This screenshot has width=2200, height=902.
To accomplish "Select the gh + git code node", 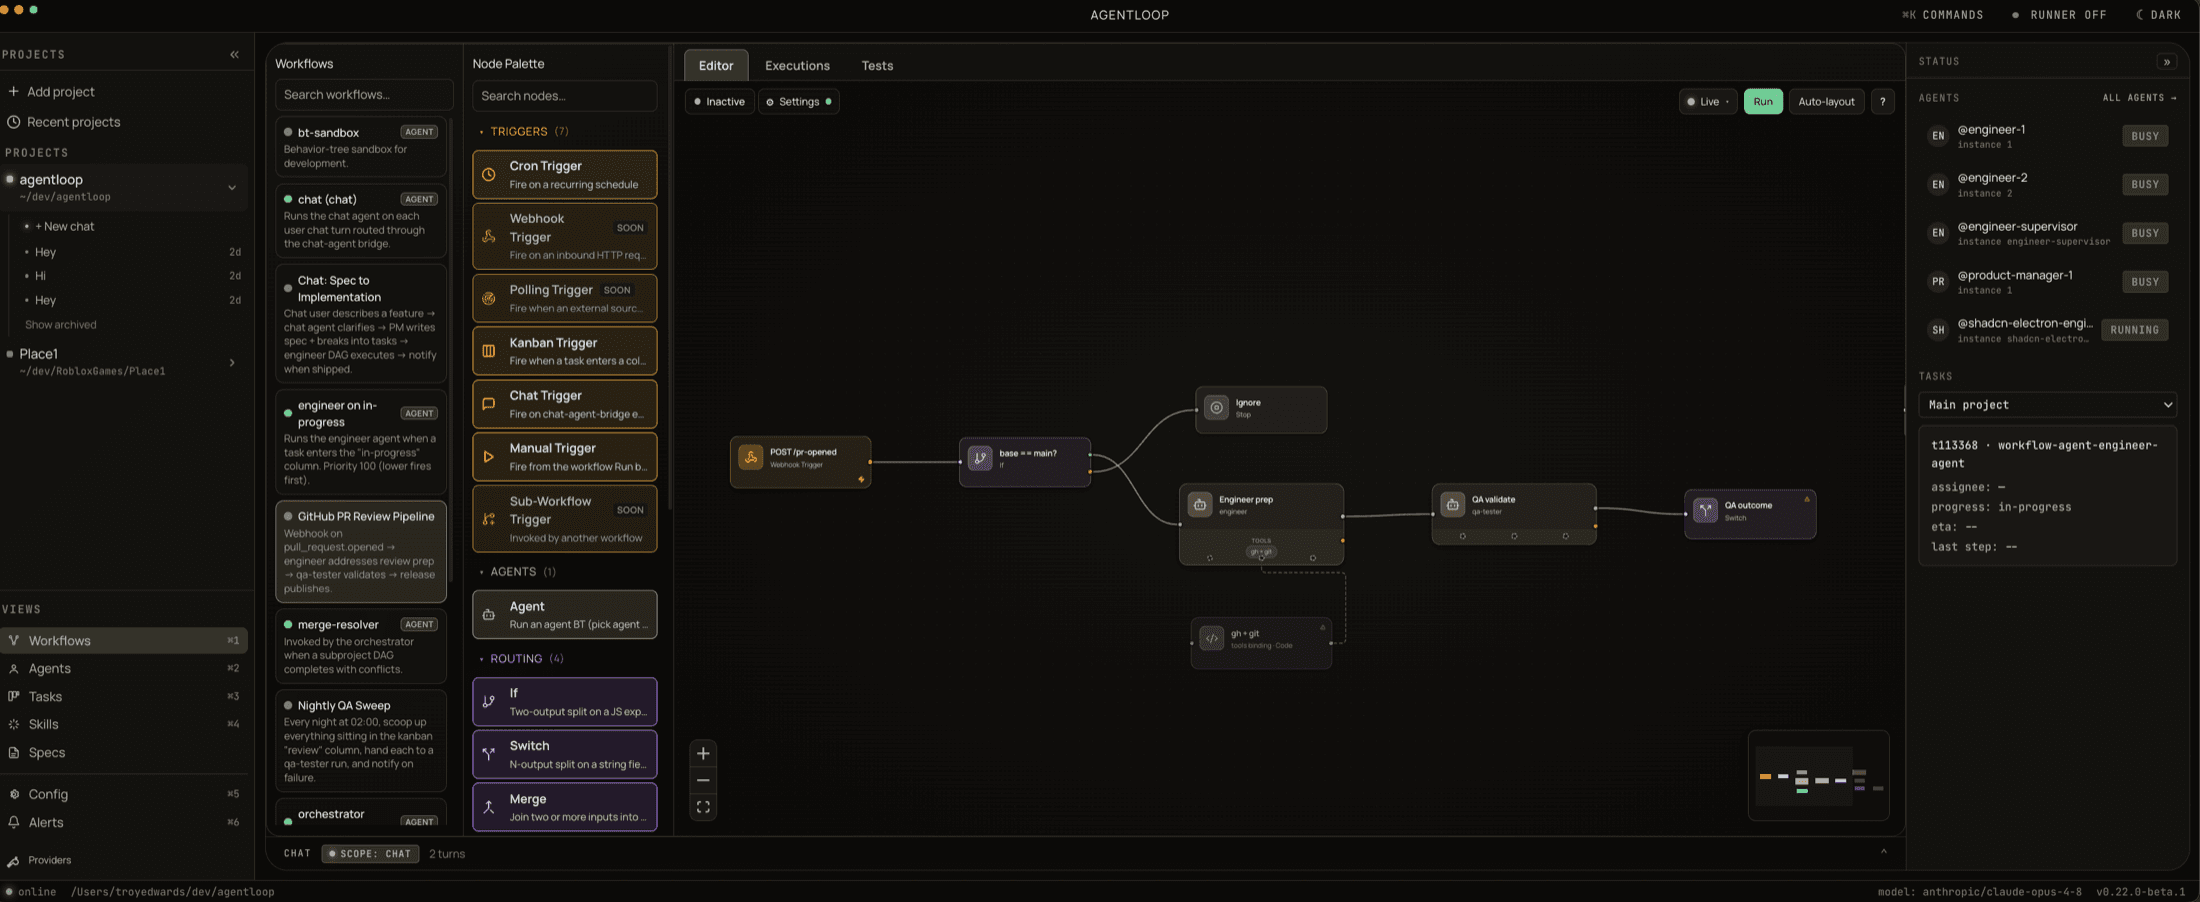I will click(1261, 643).
